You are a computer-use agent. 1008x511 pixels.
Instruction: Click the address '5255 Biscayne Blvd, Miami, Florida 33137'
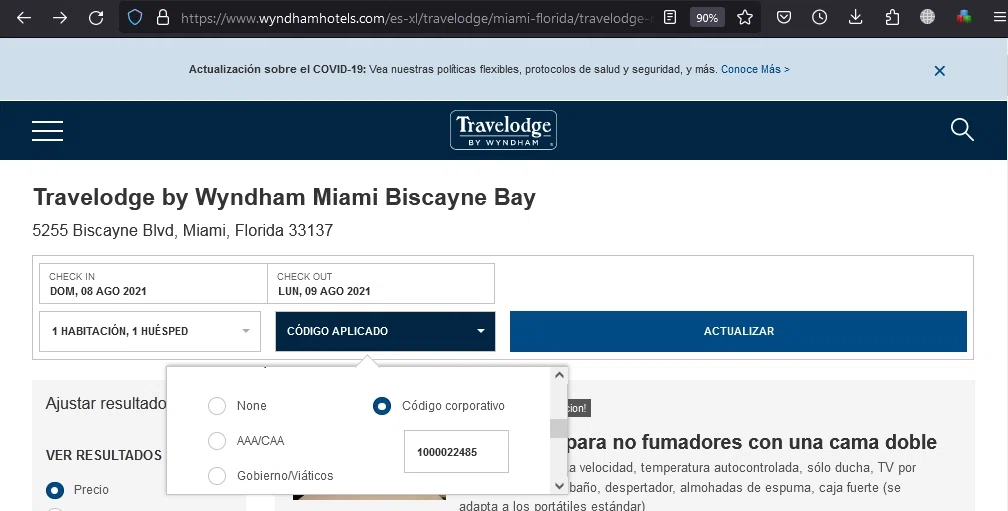coord(183,230)
